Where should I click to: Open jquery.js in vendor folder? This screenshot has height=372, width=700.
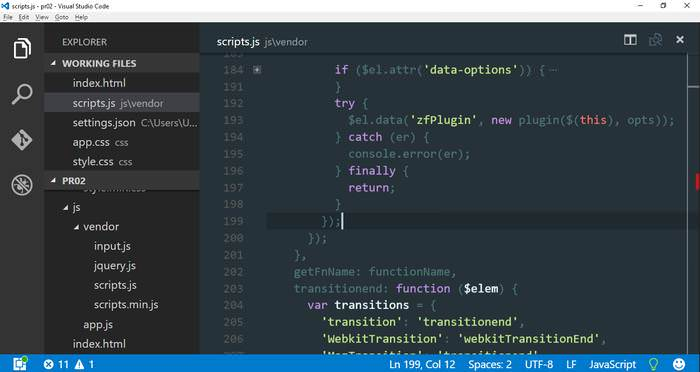[115, 266]
